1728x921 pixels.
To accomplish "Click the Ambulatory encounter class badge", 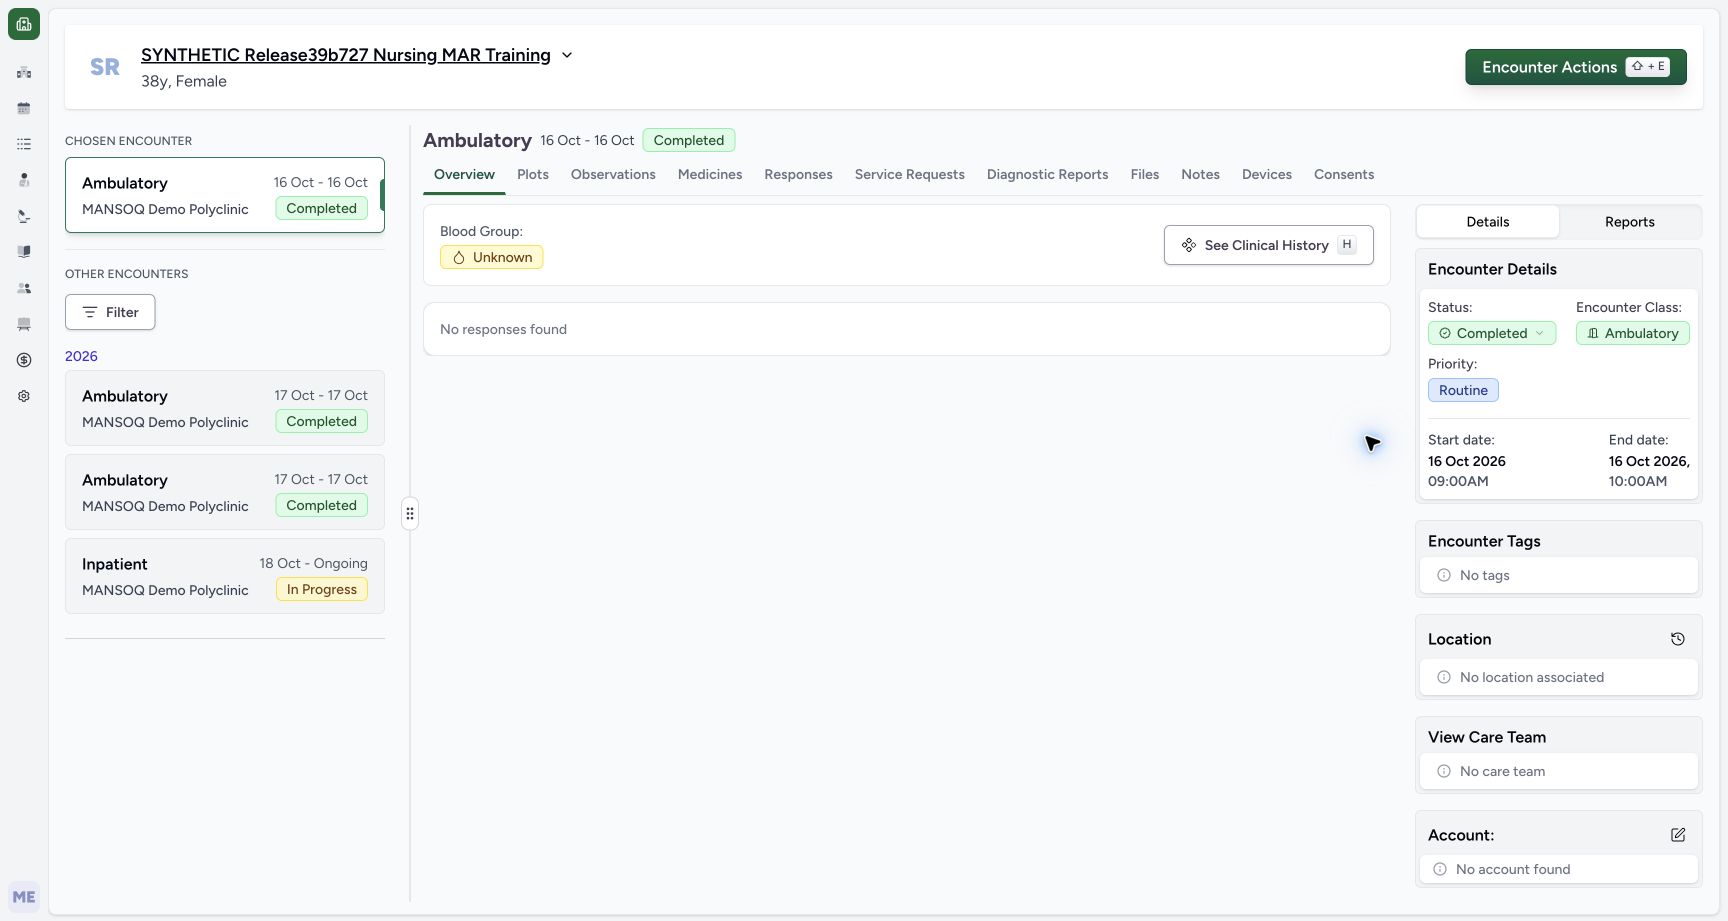I will coord(1633,333).
